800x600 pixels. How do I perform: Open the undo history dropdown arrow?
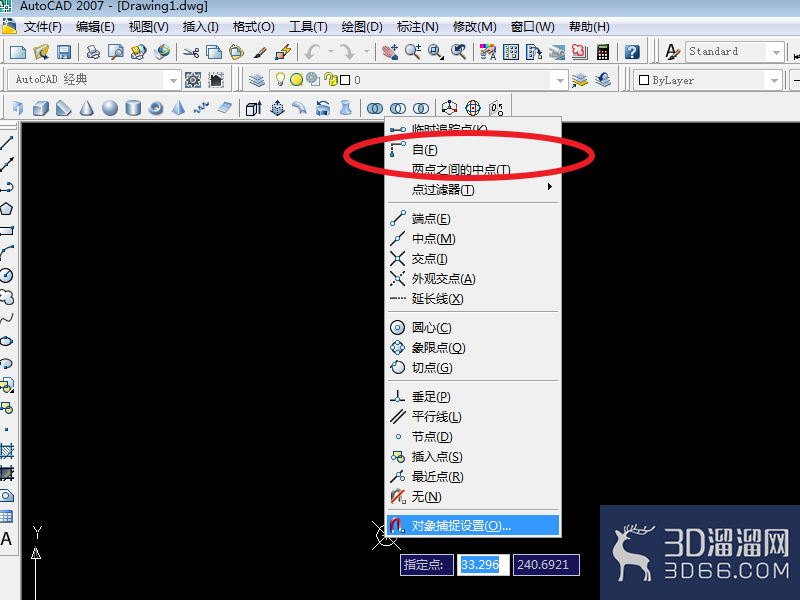(331, 52)
